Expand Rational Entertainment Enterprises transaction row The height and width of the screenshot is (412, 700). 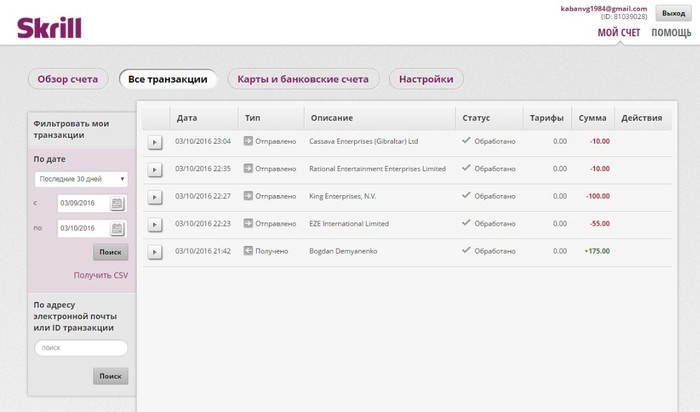(x=154, y=170)
